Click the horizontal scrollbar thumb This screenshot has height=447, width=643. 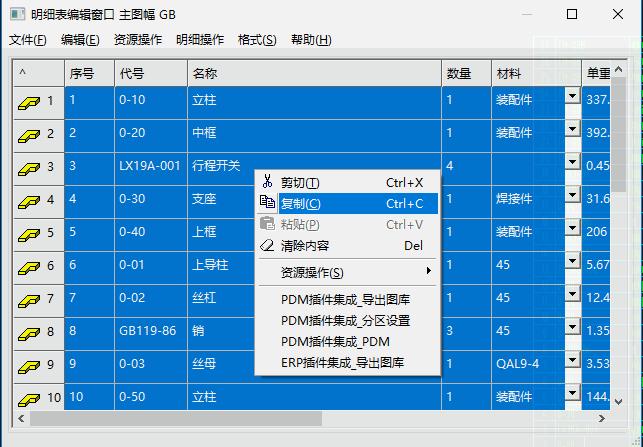(x=176, y=419)
